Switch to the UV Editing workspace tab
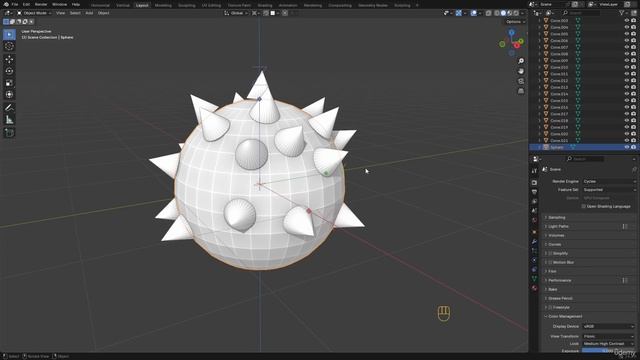The height and width of the screenshot is (360, 640). click(211, 5)
